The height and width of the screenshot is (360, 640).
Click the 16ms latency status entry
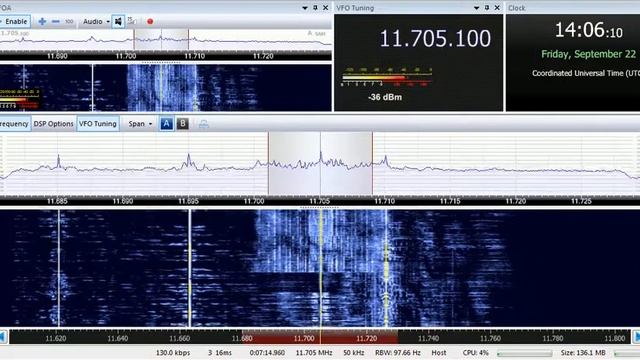(224, 353)
